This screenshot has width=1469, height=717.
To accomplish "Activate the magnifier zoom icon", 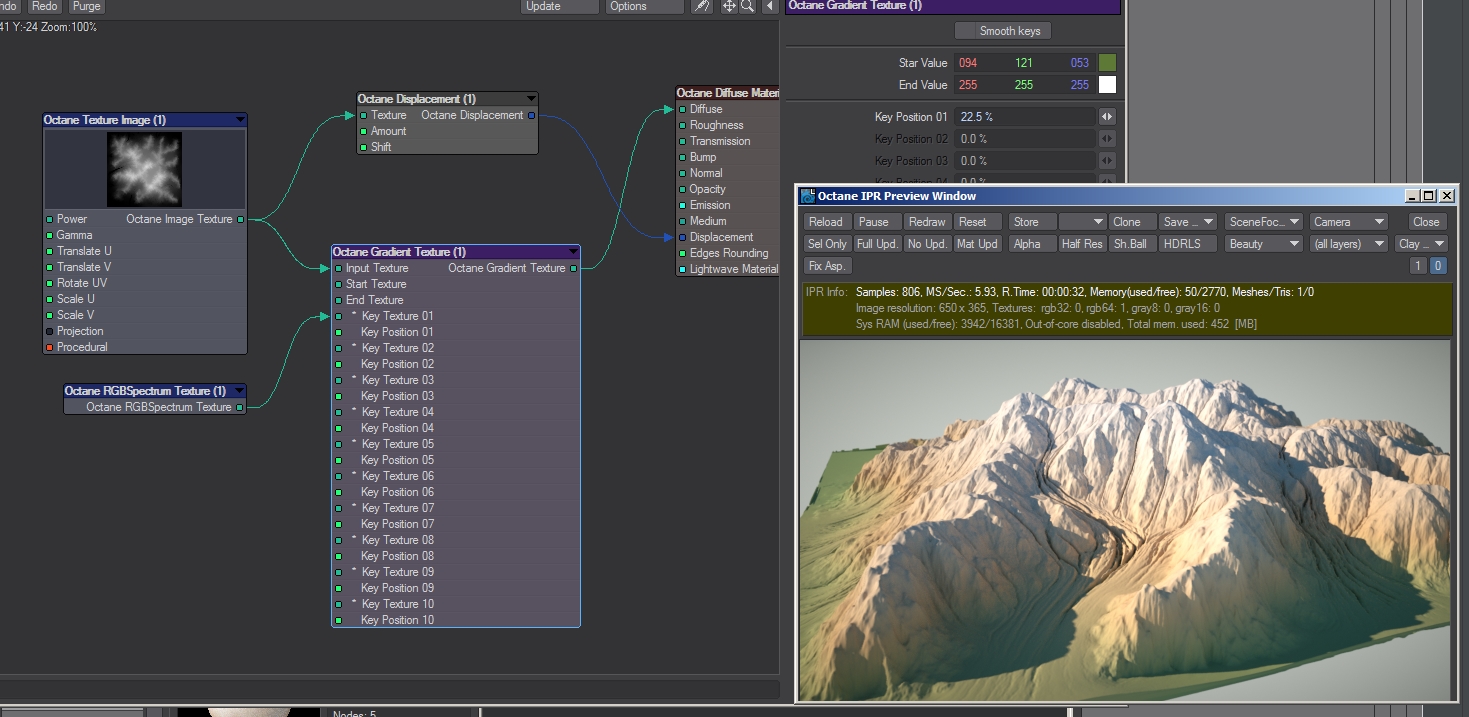I will click(x=747, y=6).
